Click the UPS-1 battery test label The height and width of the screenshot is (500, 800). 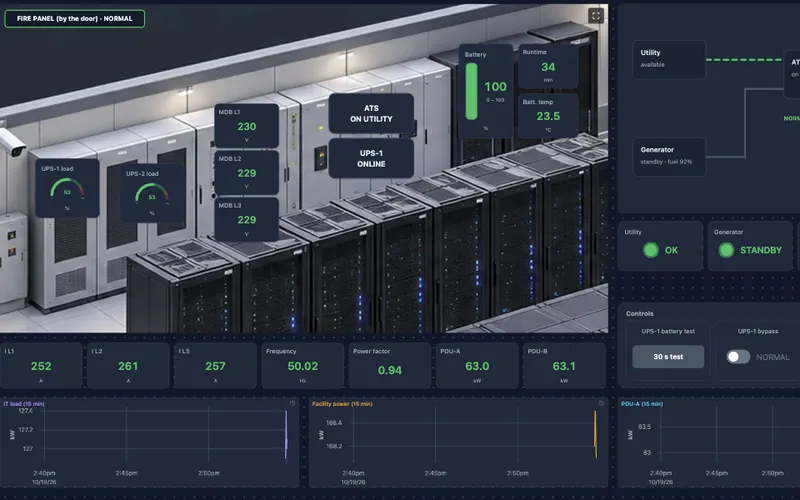point(668,331)
